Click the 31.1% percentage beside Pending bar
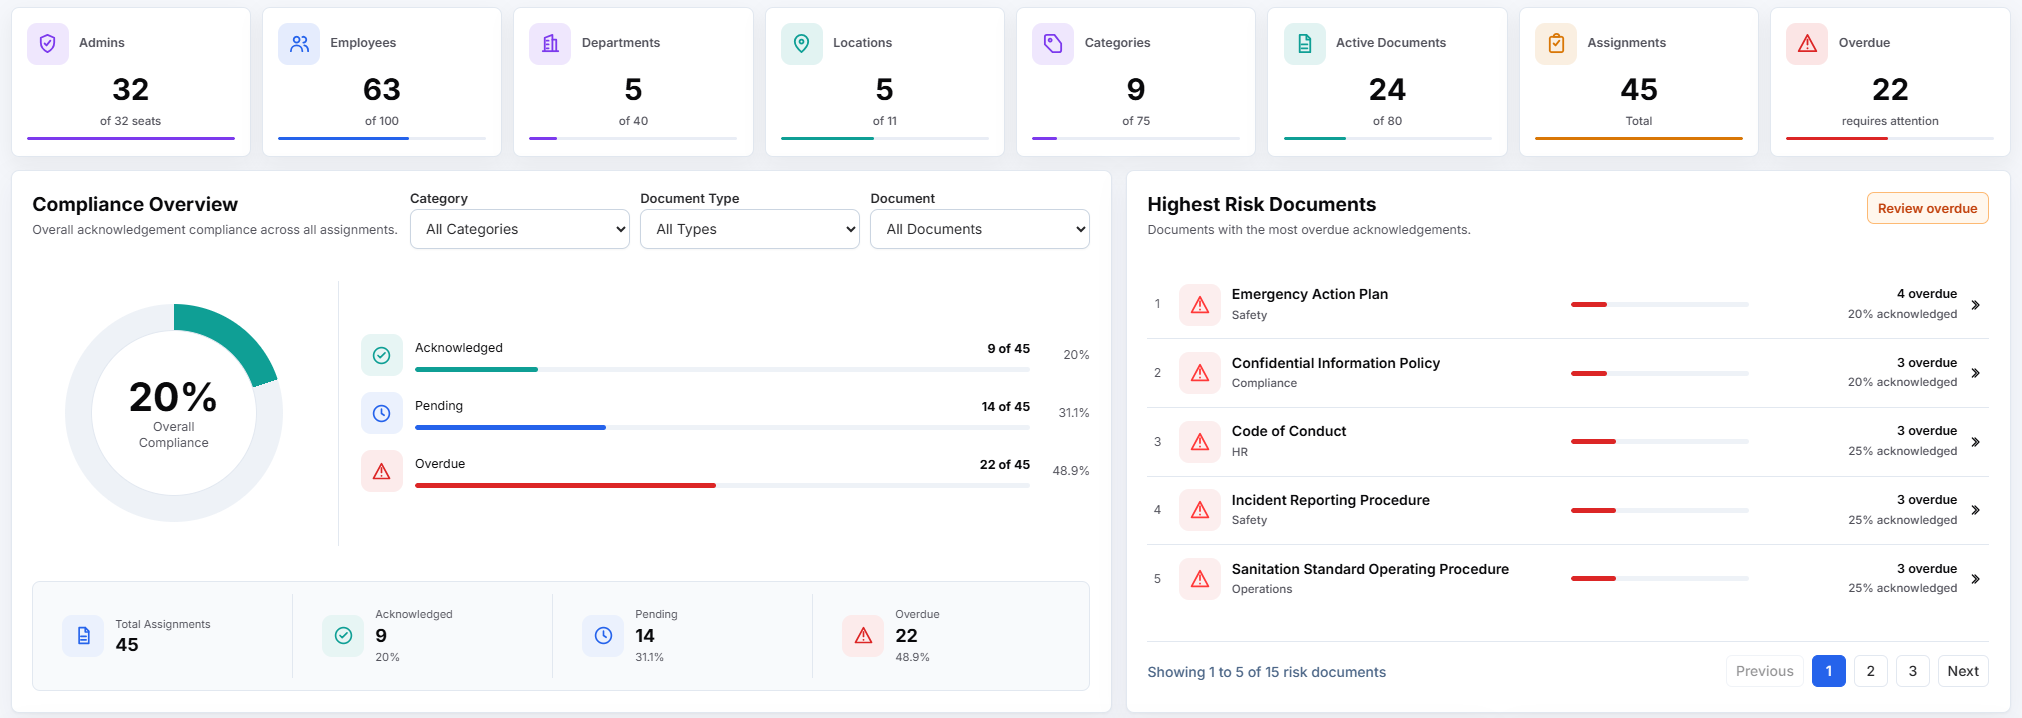The image size is (2022, 718). coord(1073,413)
